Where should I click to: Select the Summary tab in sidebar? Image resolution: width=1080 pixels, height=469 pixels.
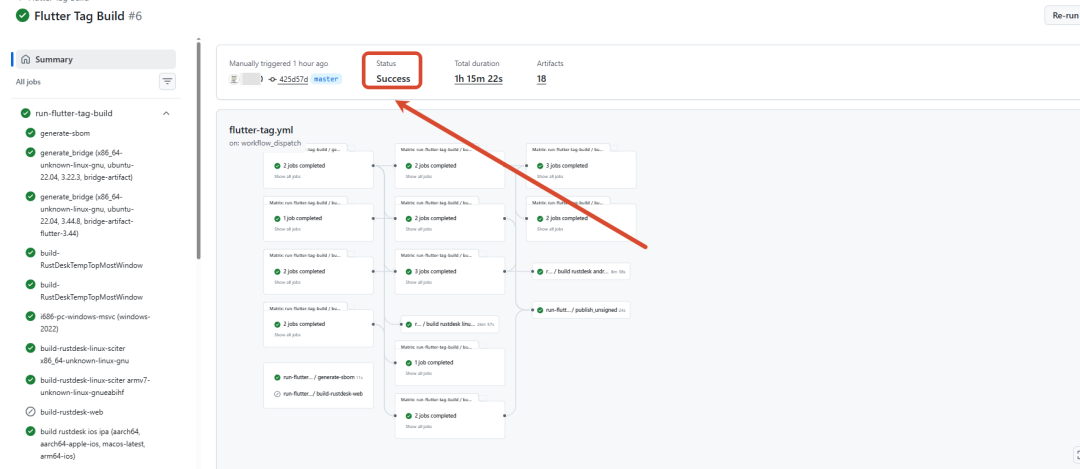96,59
